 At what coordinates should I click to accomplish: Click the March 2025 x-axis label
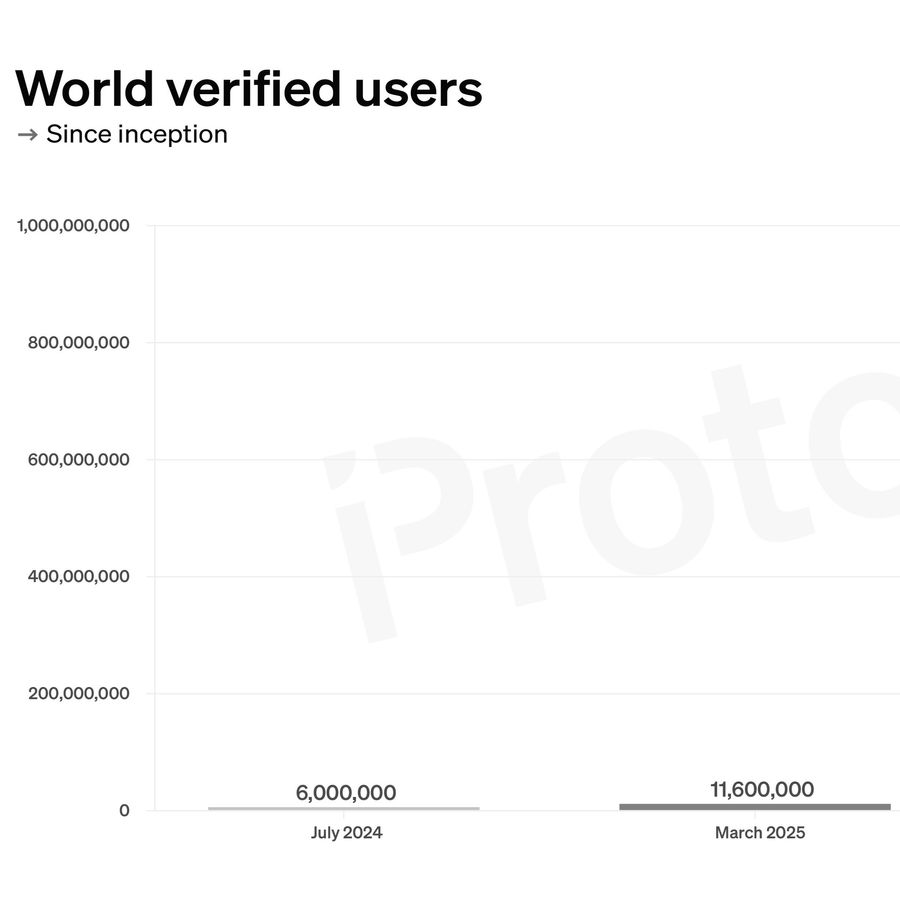760,832
